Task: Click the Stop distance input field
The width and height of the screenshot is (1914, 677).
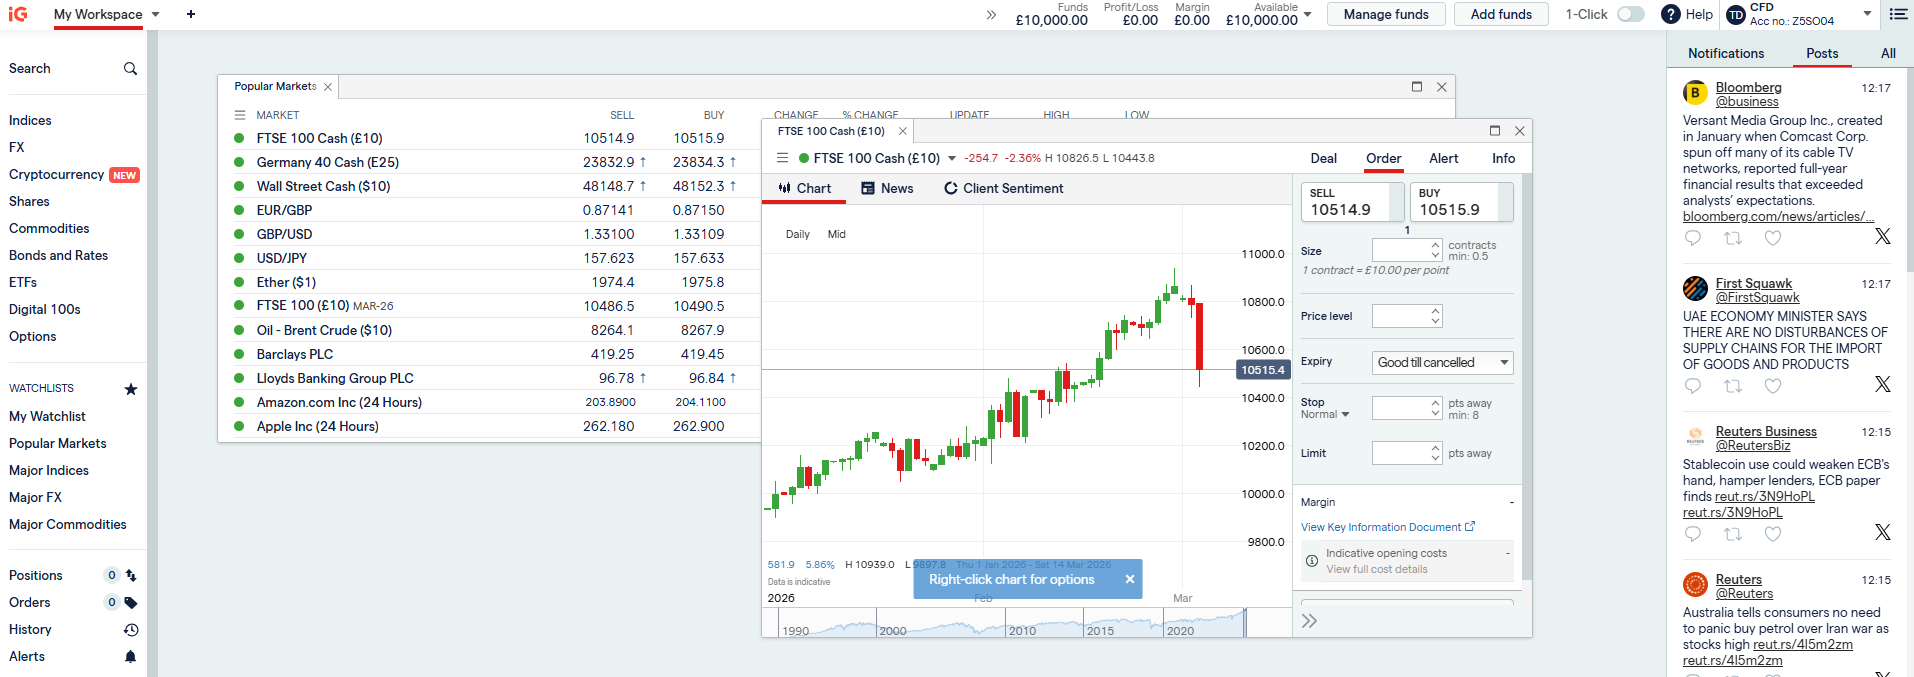Action: pyautogui.click(x=1401, y=408)
